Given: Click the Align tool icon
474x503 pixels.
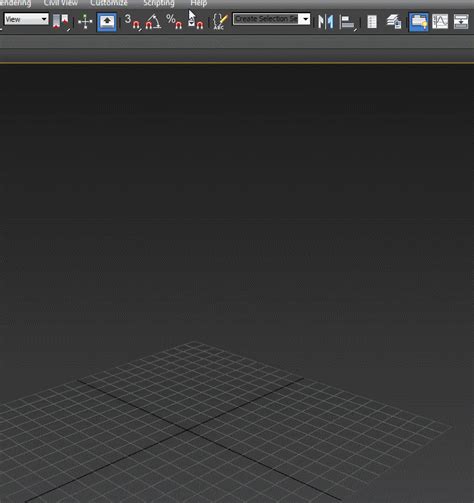Looking at the screenshot, I should coord(348,22).
